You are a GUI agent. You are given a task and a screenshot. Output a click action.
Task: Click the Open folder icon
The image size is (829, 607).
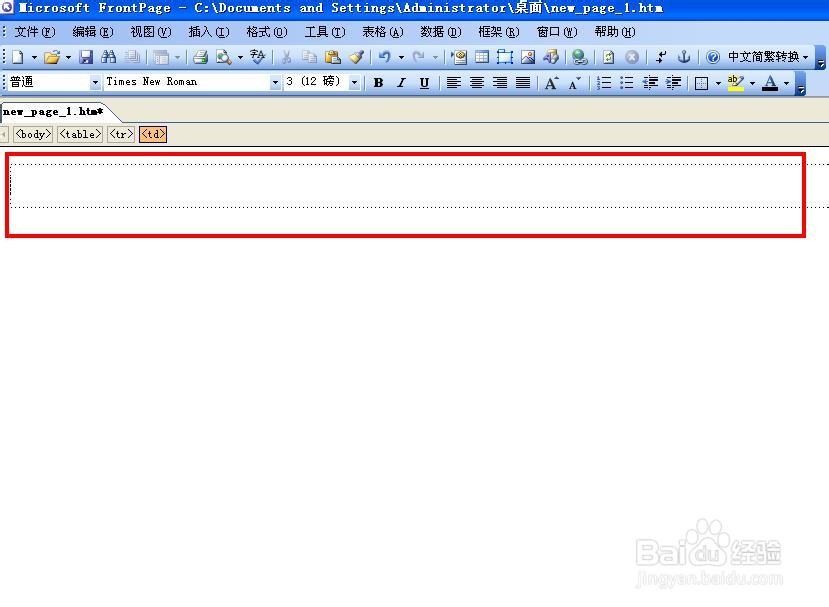click(52, 57)
